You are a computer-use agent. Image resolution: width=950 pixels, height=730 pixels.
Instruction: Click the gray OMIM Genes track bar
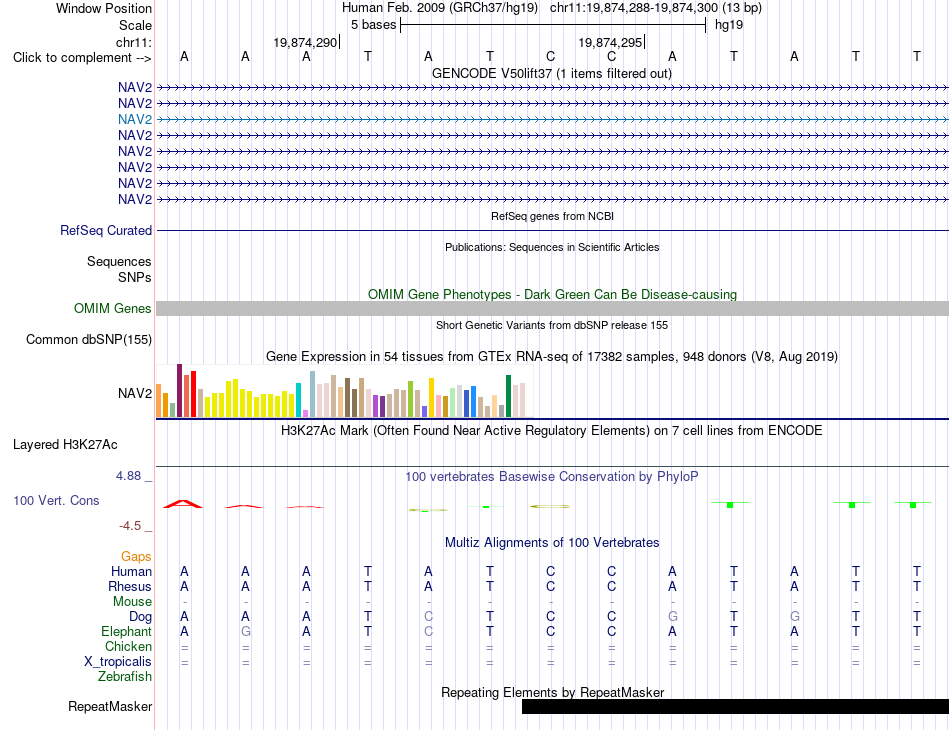tap(552, 308)
